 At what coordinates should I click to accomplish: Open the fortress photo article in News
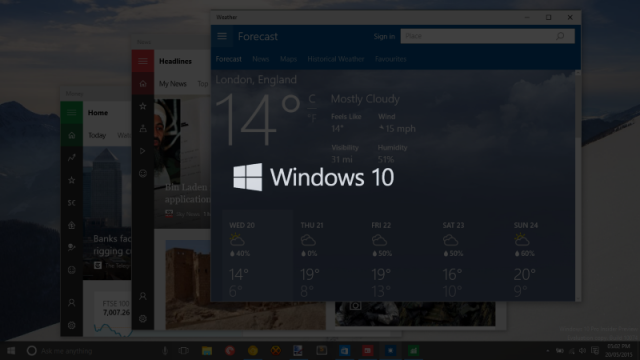(x=245, y=285)
